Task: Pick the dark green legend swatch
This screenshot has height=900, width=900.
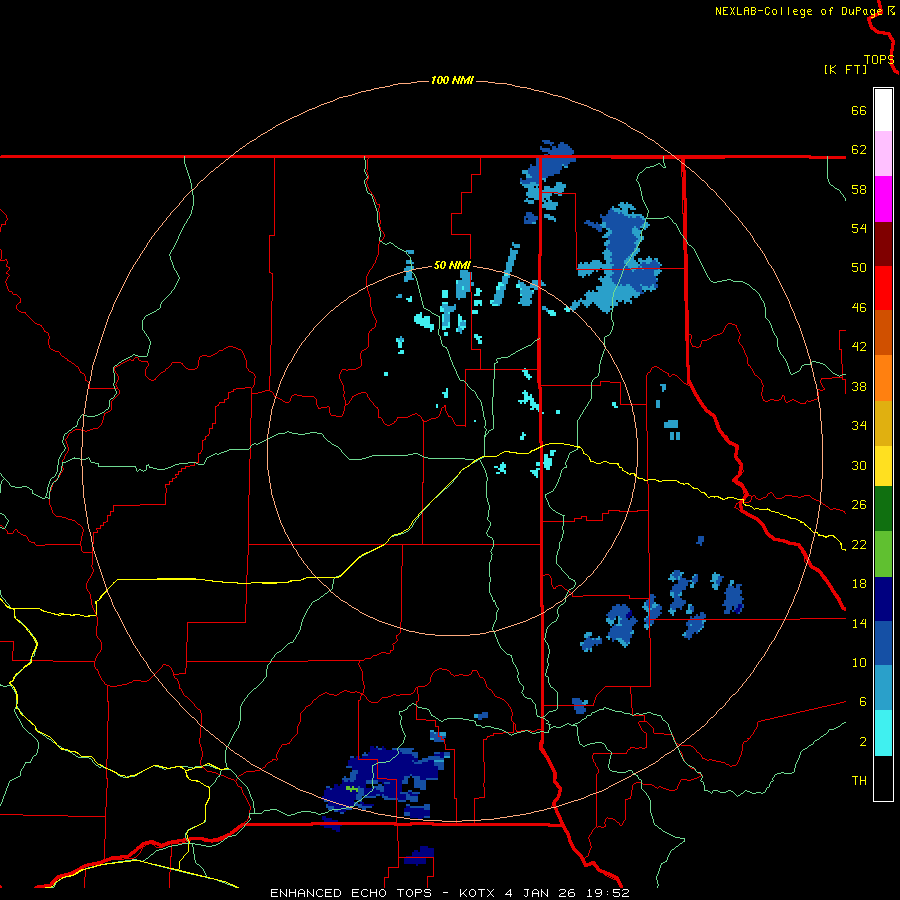Action: coord(883,509)
